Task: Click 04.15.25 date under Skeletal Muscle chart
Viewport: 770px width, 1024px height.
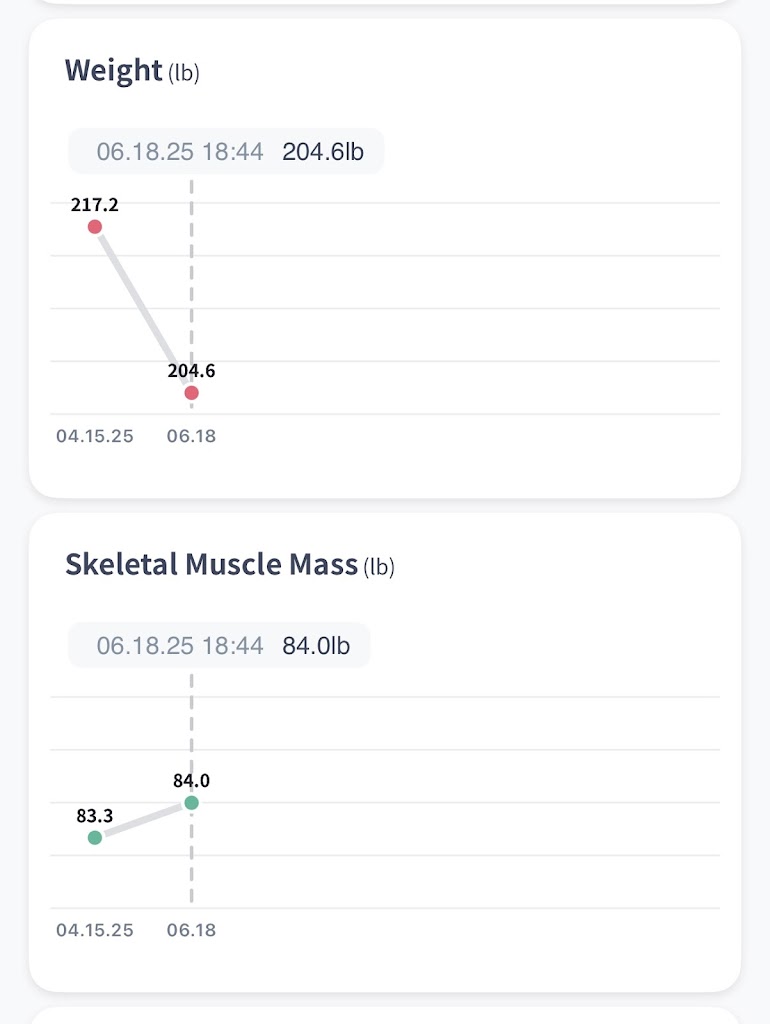Action: tap(95, 931)
